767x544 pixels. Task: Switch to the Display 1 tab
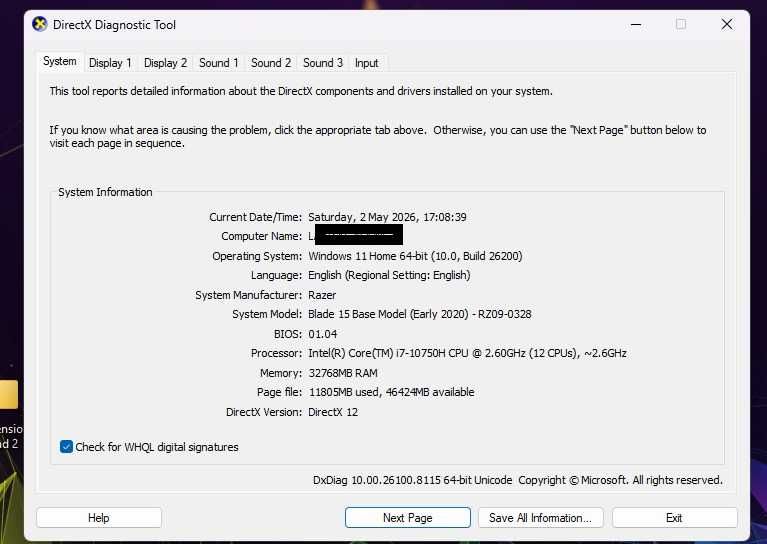click(110, 63)
